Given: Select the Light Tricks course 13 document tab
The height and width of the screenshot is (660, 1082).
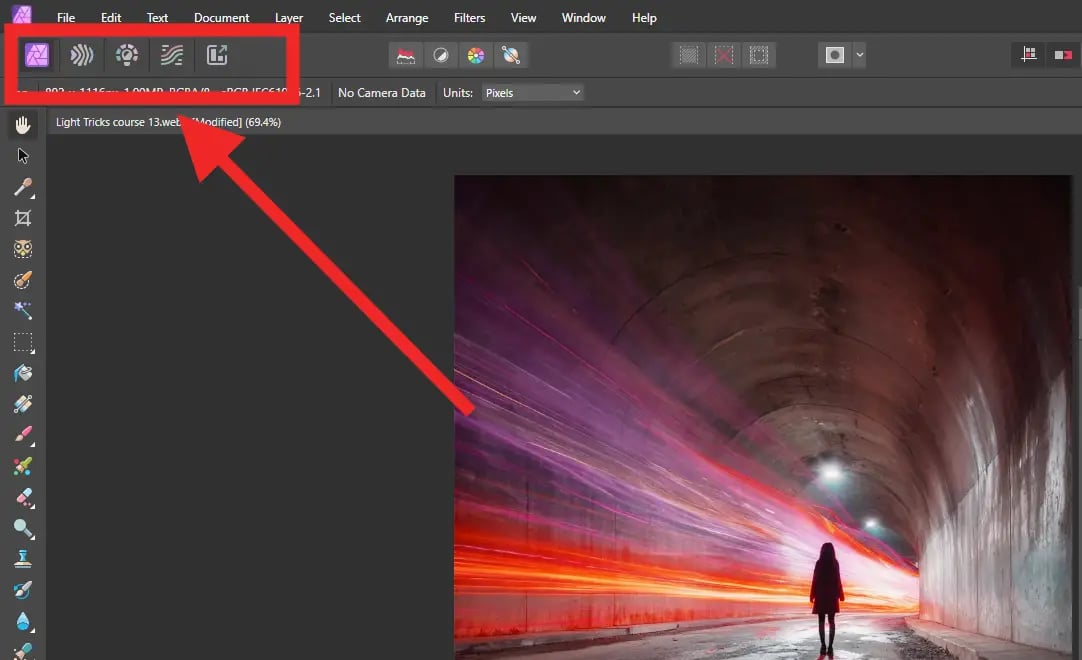Looking at the screenshot, I should click(x=168, y=122).
